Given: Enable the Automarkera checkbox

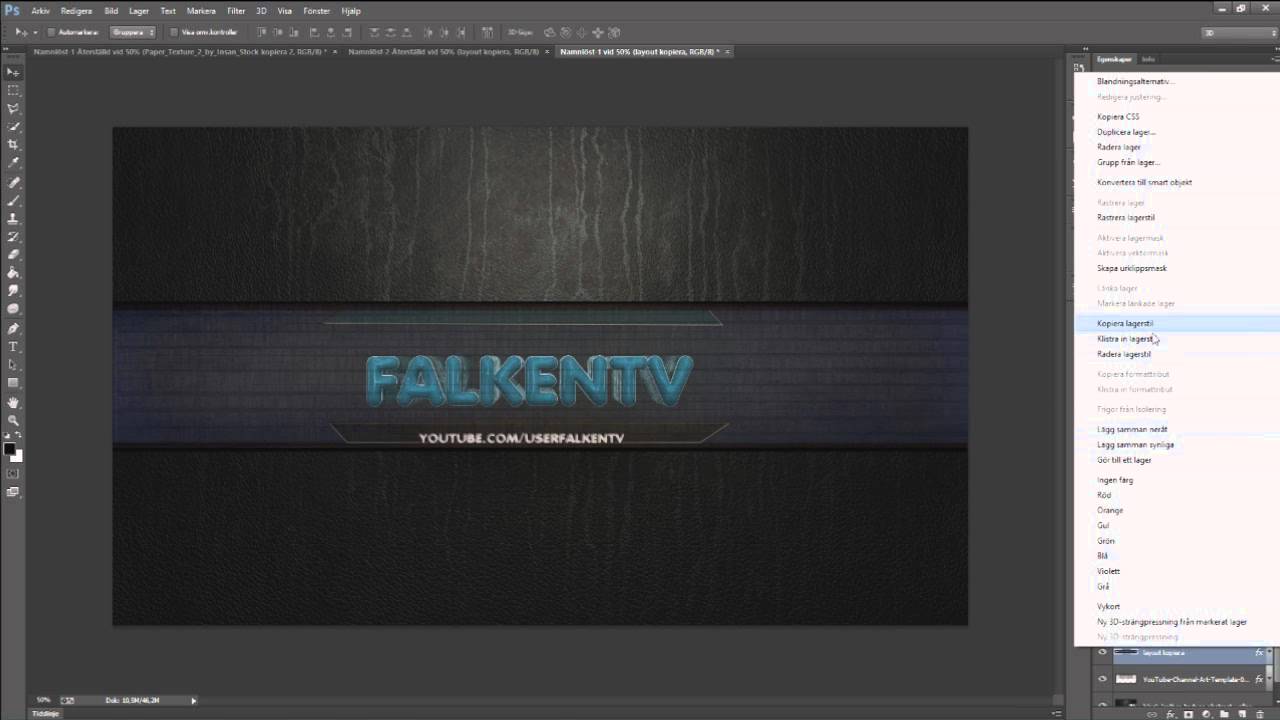Looking at the screenshot, I should tap(52, 32).
